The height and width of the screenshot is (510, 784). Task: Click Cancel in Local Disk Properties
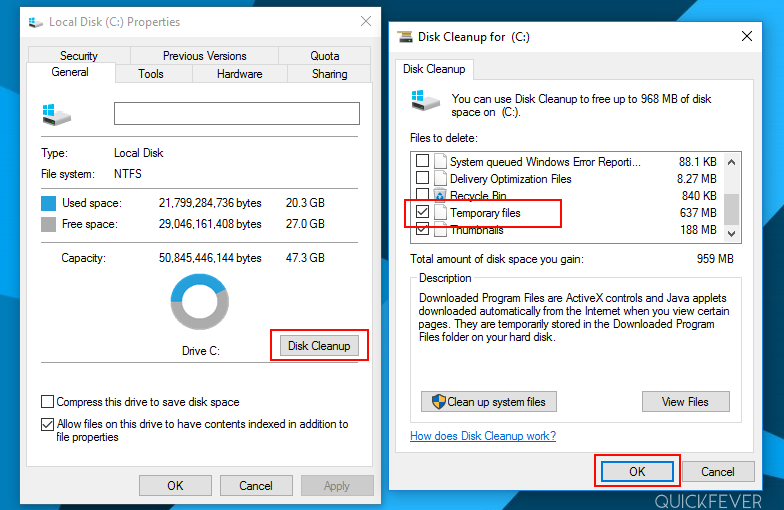click(x=256, y=486)
